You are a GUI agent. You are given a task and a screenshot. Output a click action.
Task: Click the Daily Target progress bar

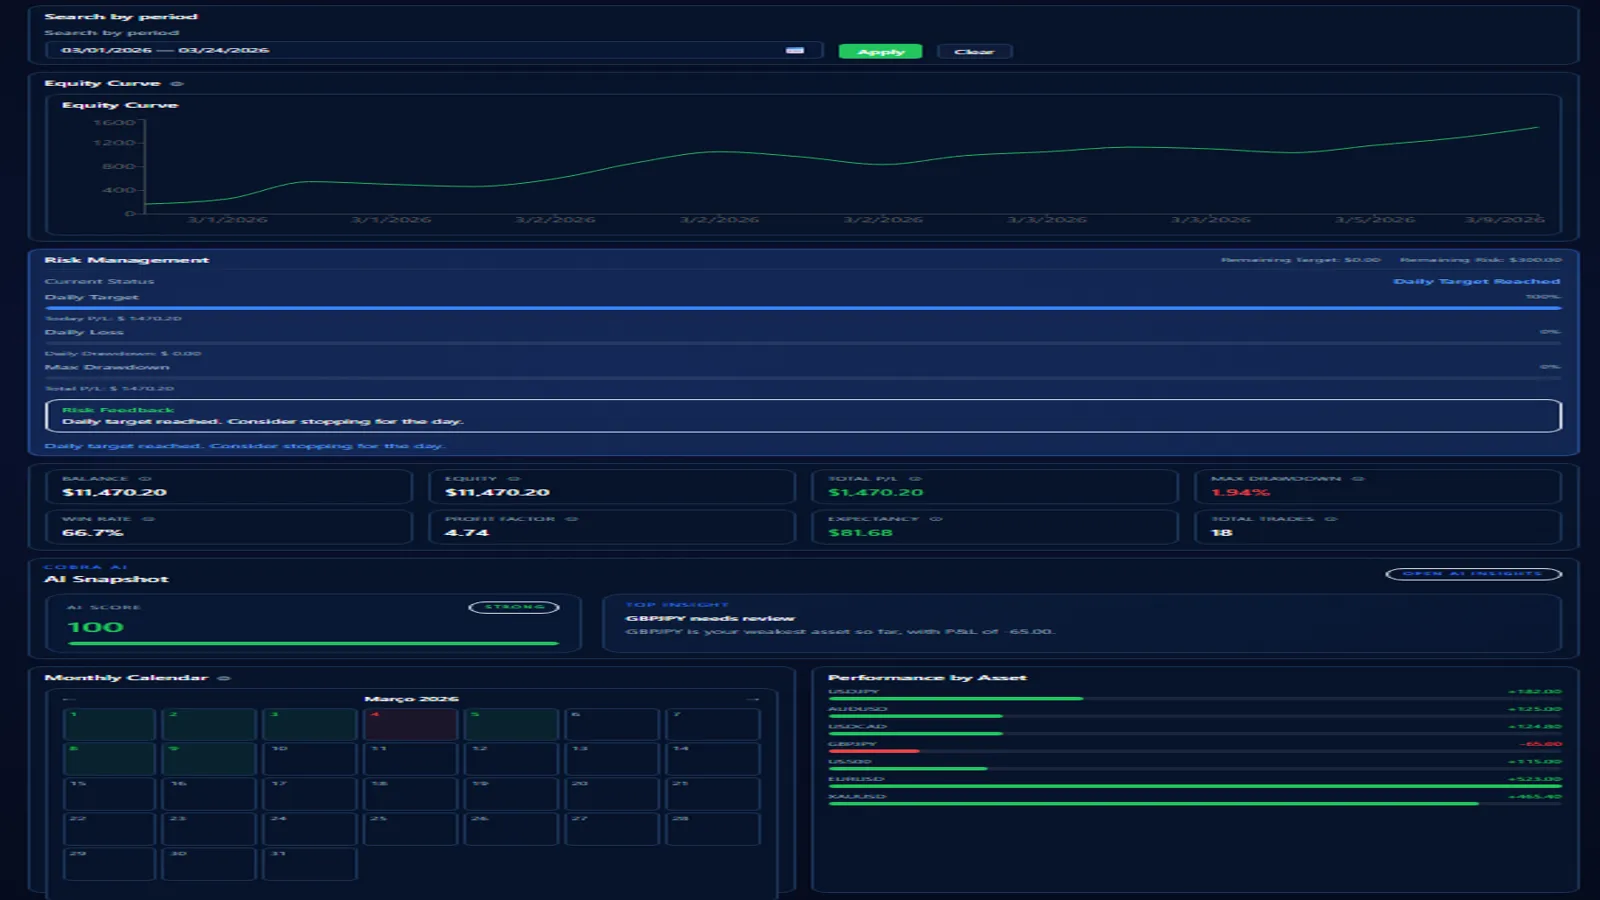click(x=800, y=309)
